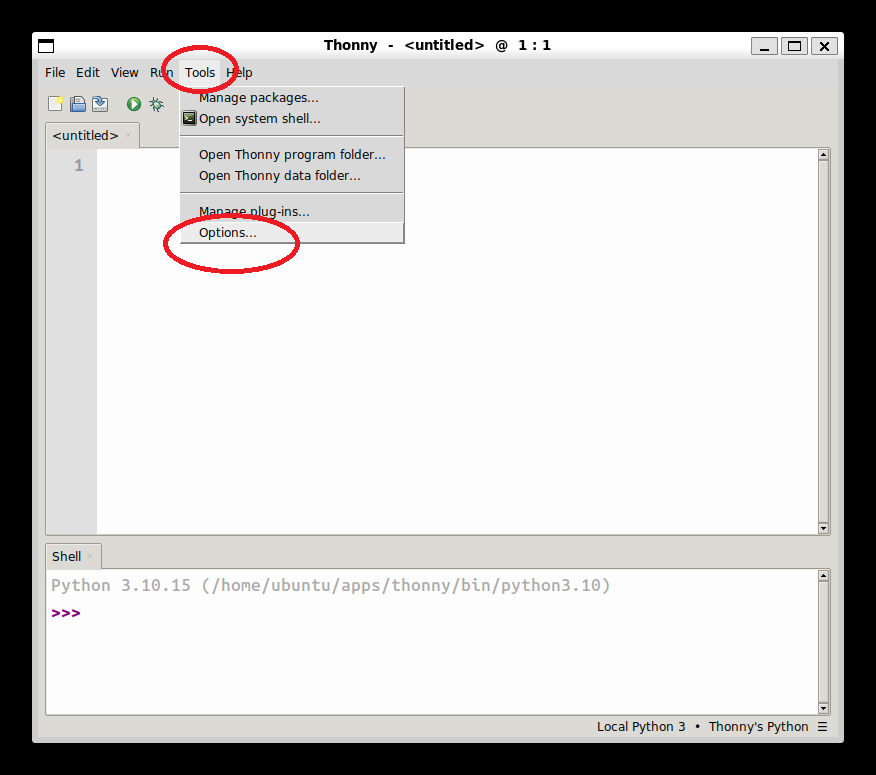
Task: Start debugging with the bug icon
Action: click(156, 104)
